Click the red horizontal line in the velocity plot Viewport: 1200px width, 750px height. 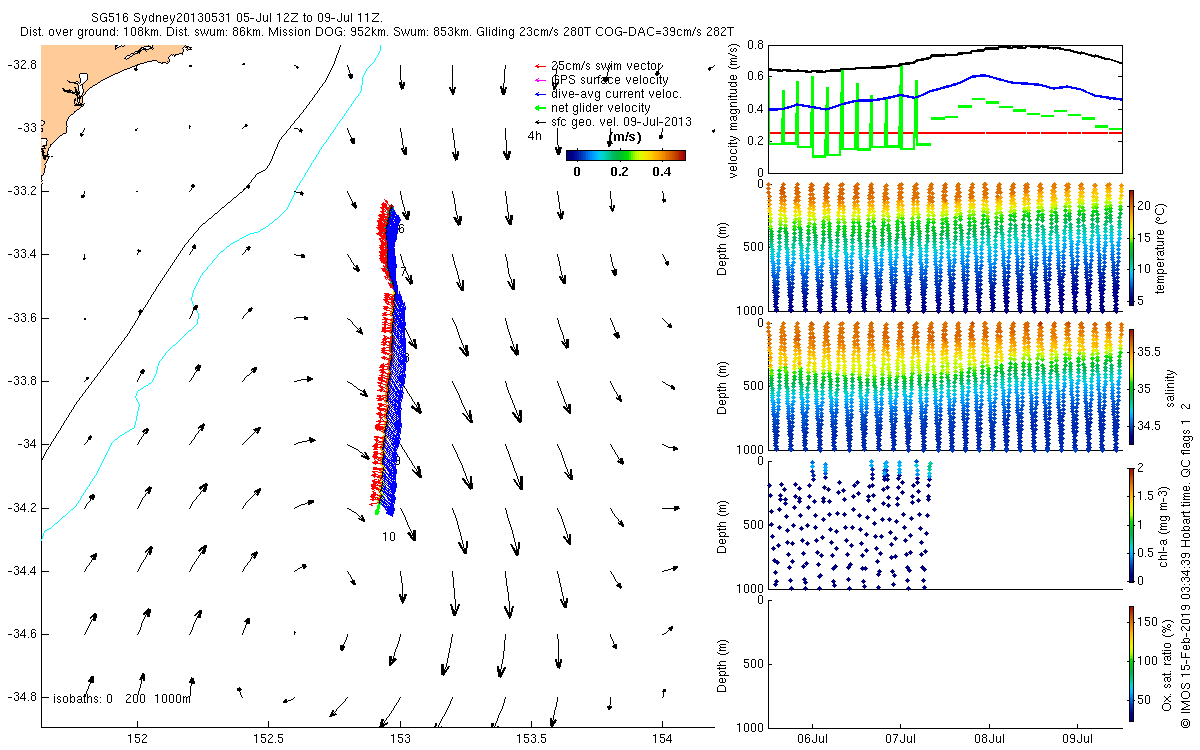pyautogui.click(x=945, y=132)
